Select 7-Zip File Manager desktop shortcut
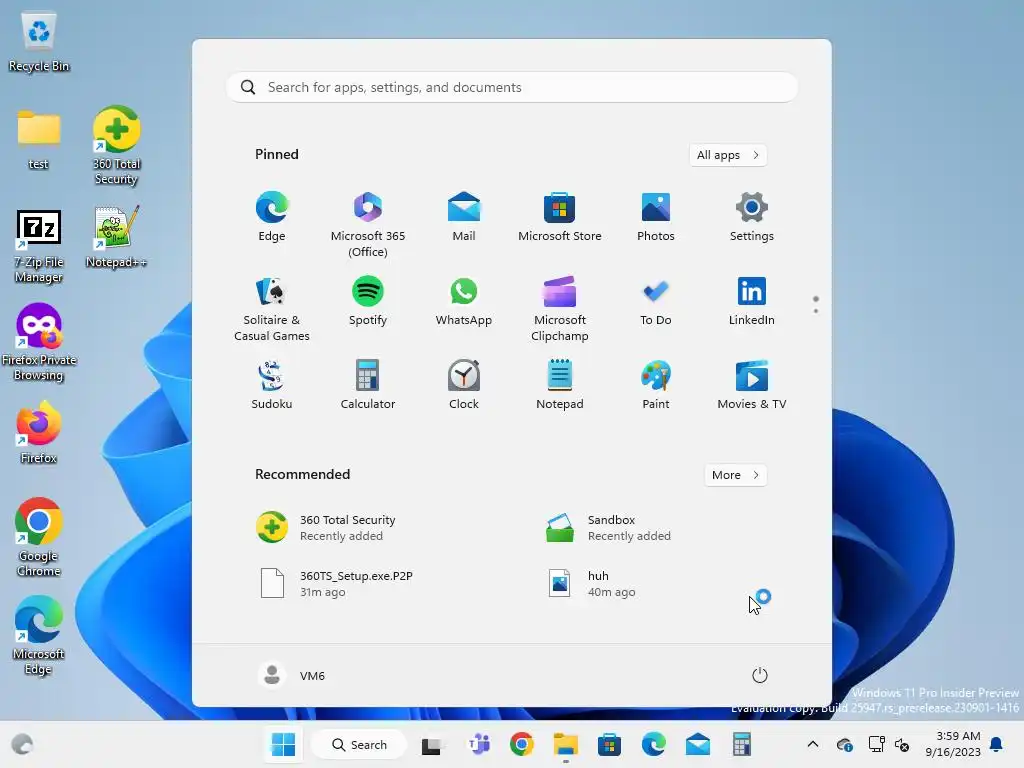Screen dimensions: 1024x768 click(x=39, y=246)
